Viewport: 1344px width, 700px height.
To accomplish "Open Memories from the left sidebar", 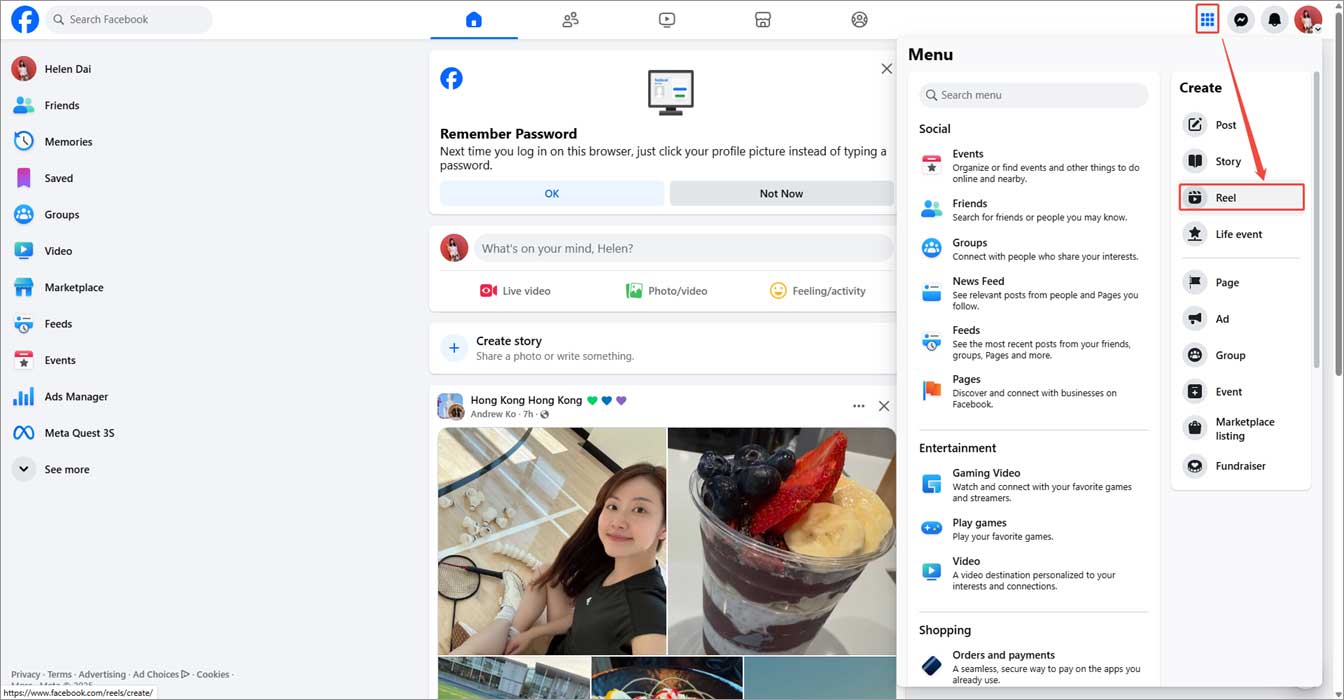I will 69,141.
